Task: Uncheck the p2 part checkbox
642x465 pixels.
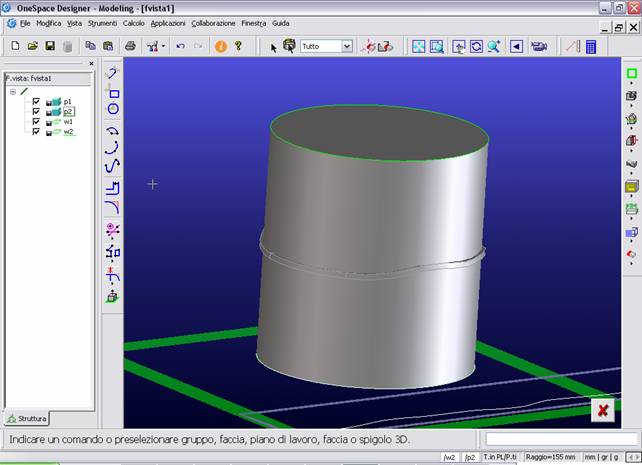Action: tap(36, 111)
